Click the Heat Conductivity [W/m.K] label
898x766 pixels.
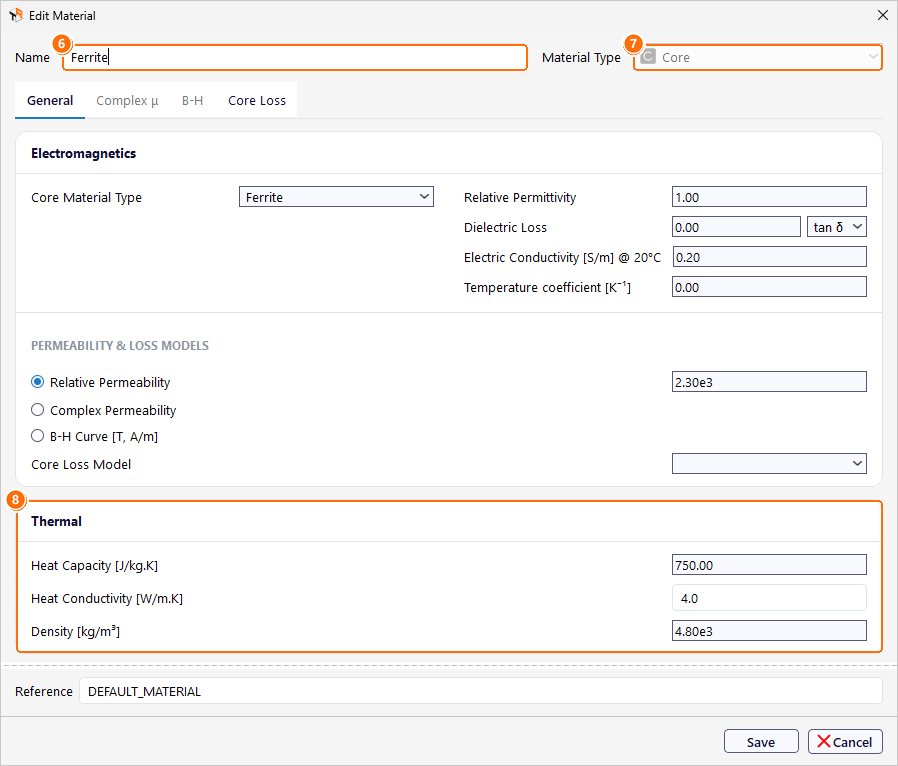tap(107, 598)
